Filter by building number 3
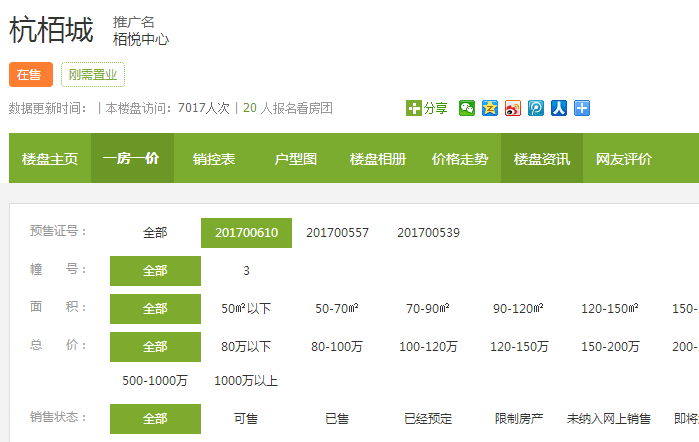699x442 pixels. click(246, 271)
